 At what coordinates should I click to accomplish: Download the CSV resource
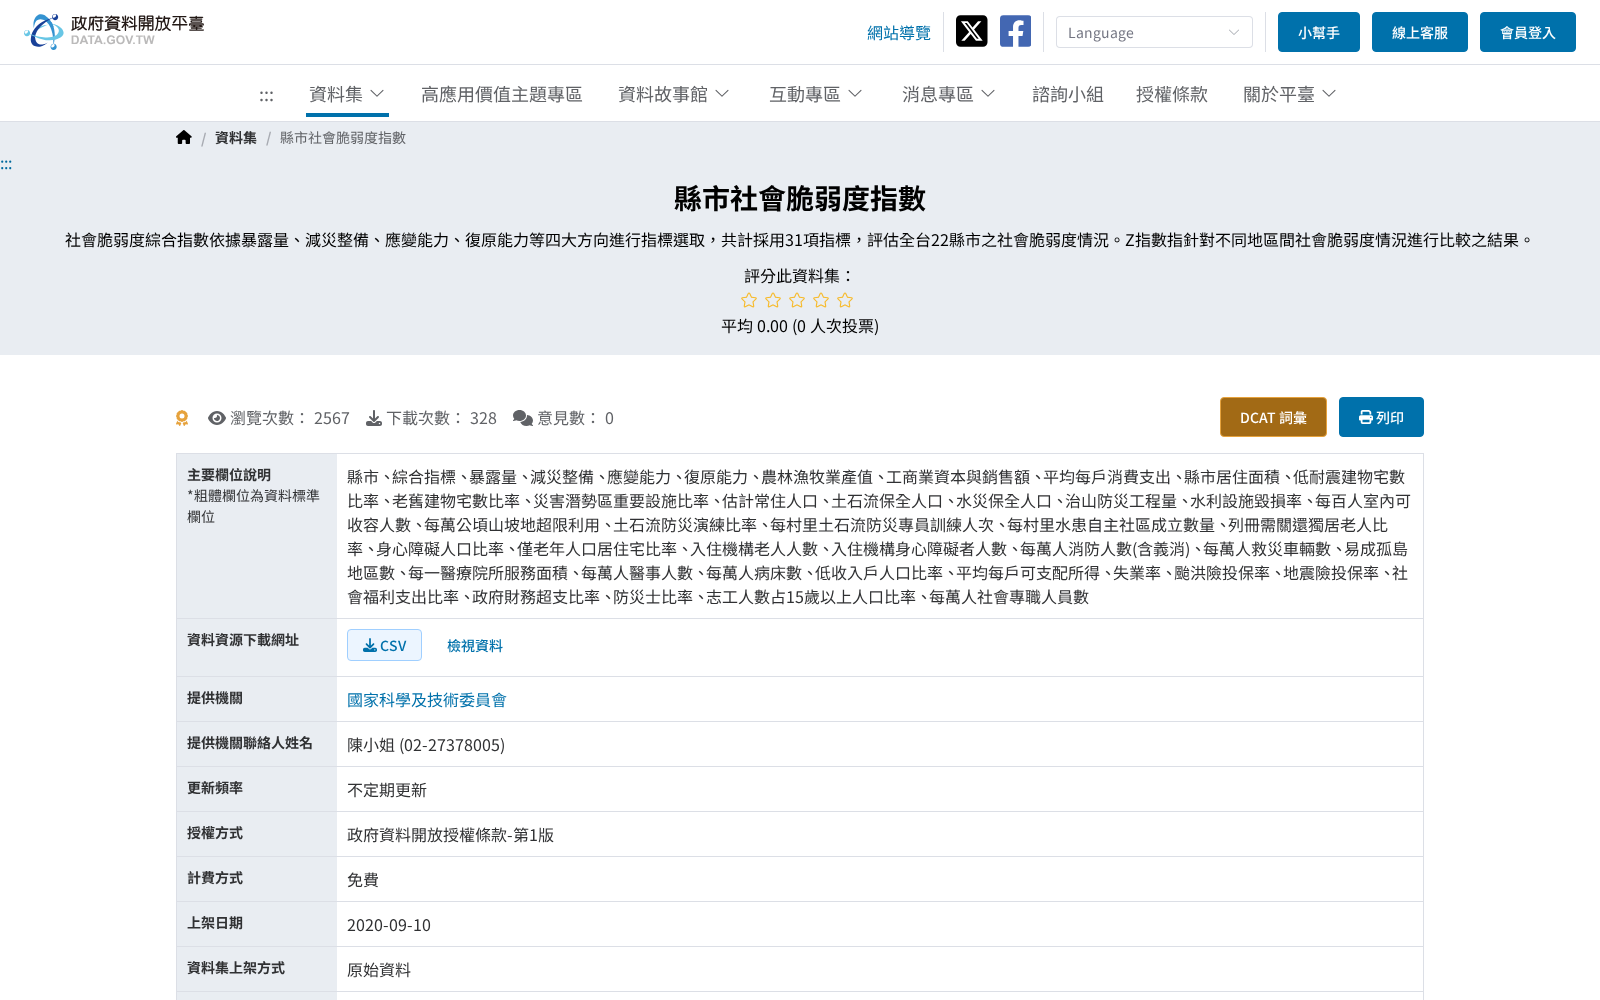coord(384,645)
